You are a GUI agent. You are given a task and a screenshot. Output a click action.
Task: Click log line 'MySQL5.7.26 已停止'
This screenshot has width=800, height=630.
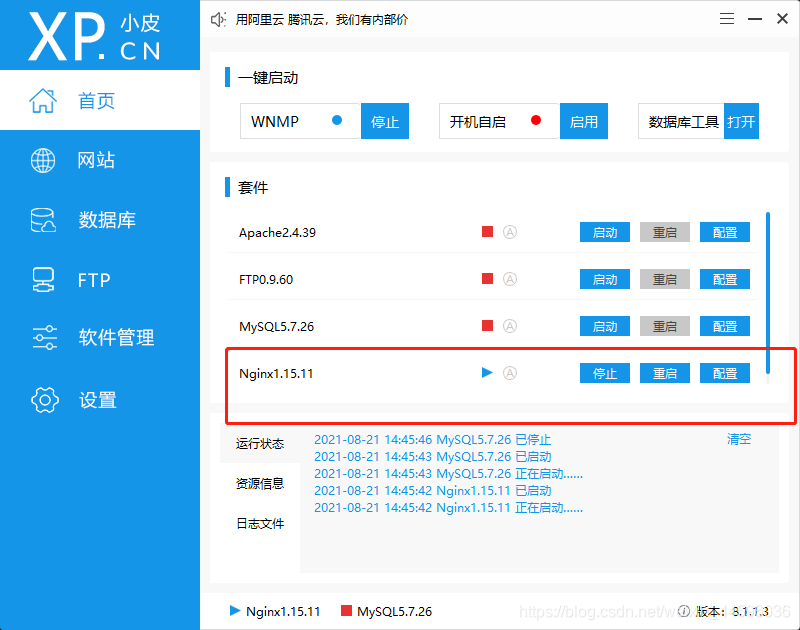[x=433, y=439]
